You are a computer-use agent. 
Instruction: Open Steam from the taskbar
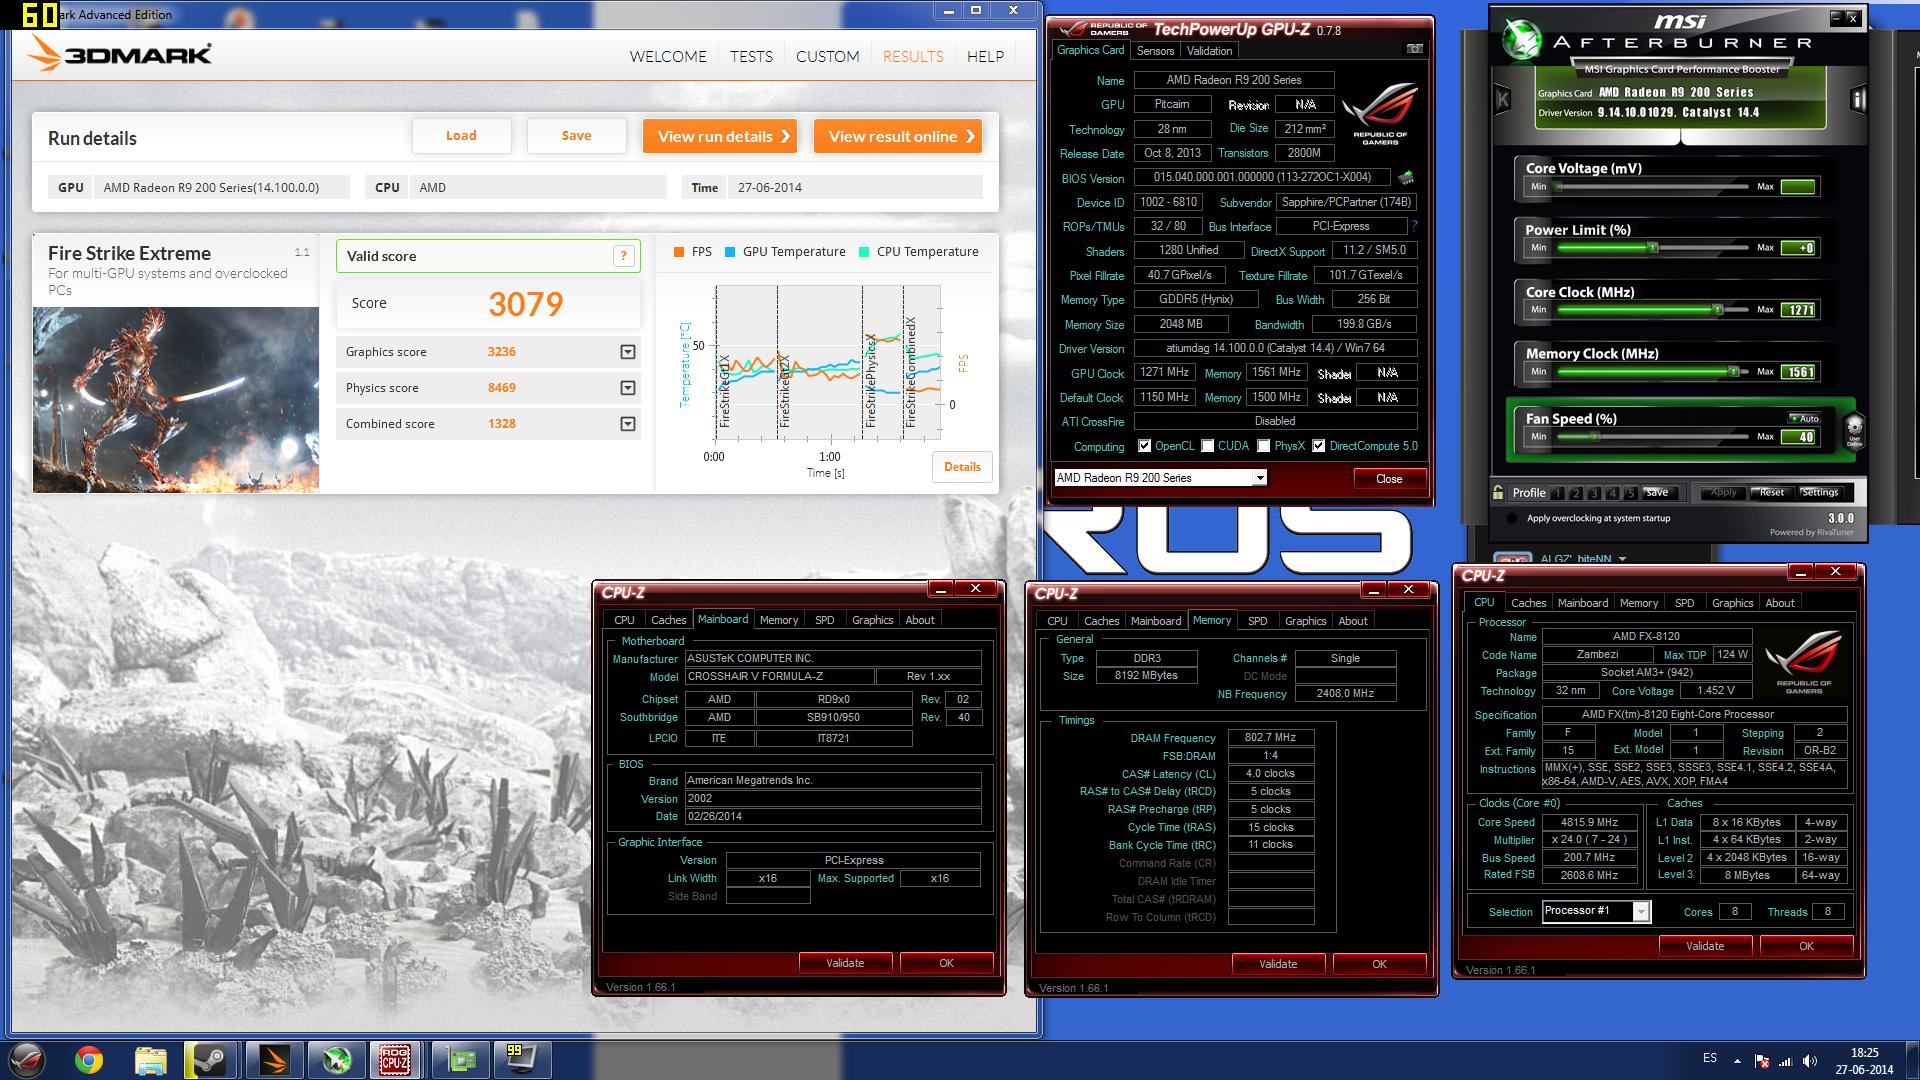pyautogui.click(x=209, y=1060)
